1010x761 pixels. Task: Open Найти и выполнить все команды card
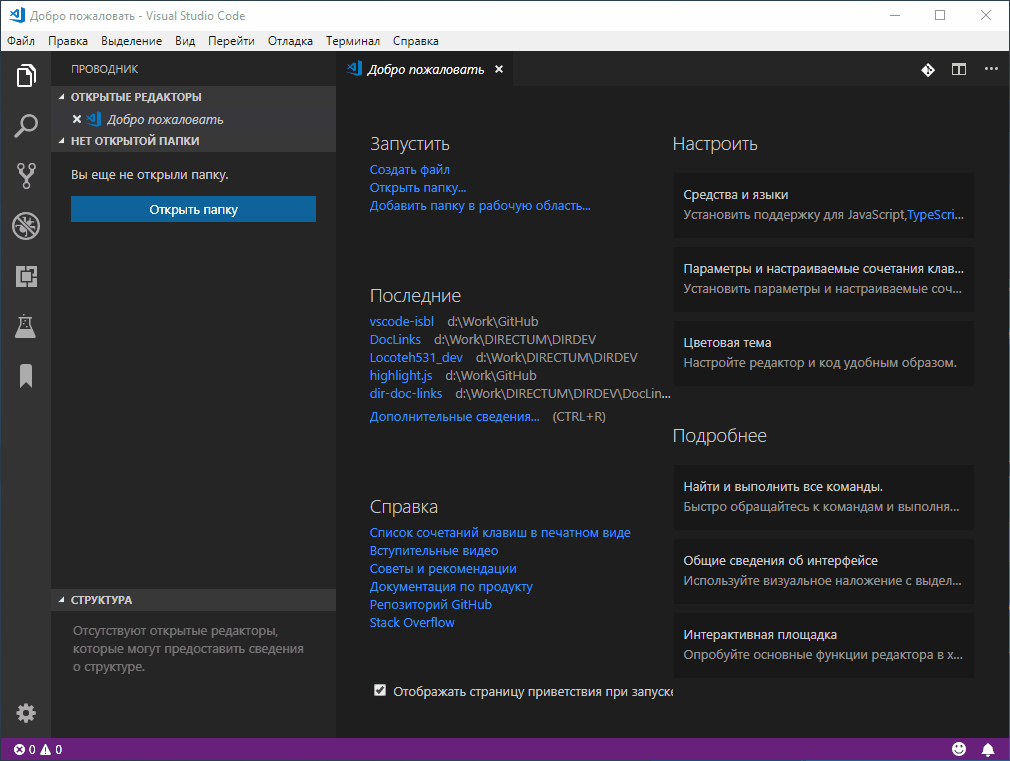tap(823, 497)
